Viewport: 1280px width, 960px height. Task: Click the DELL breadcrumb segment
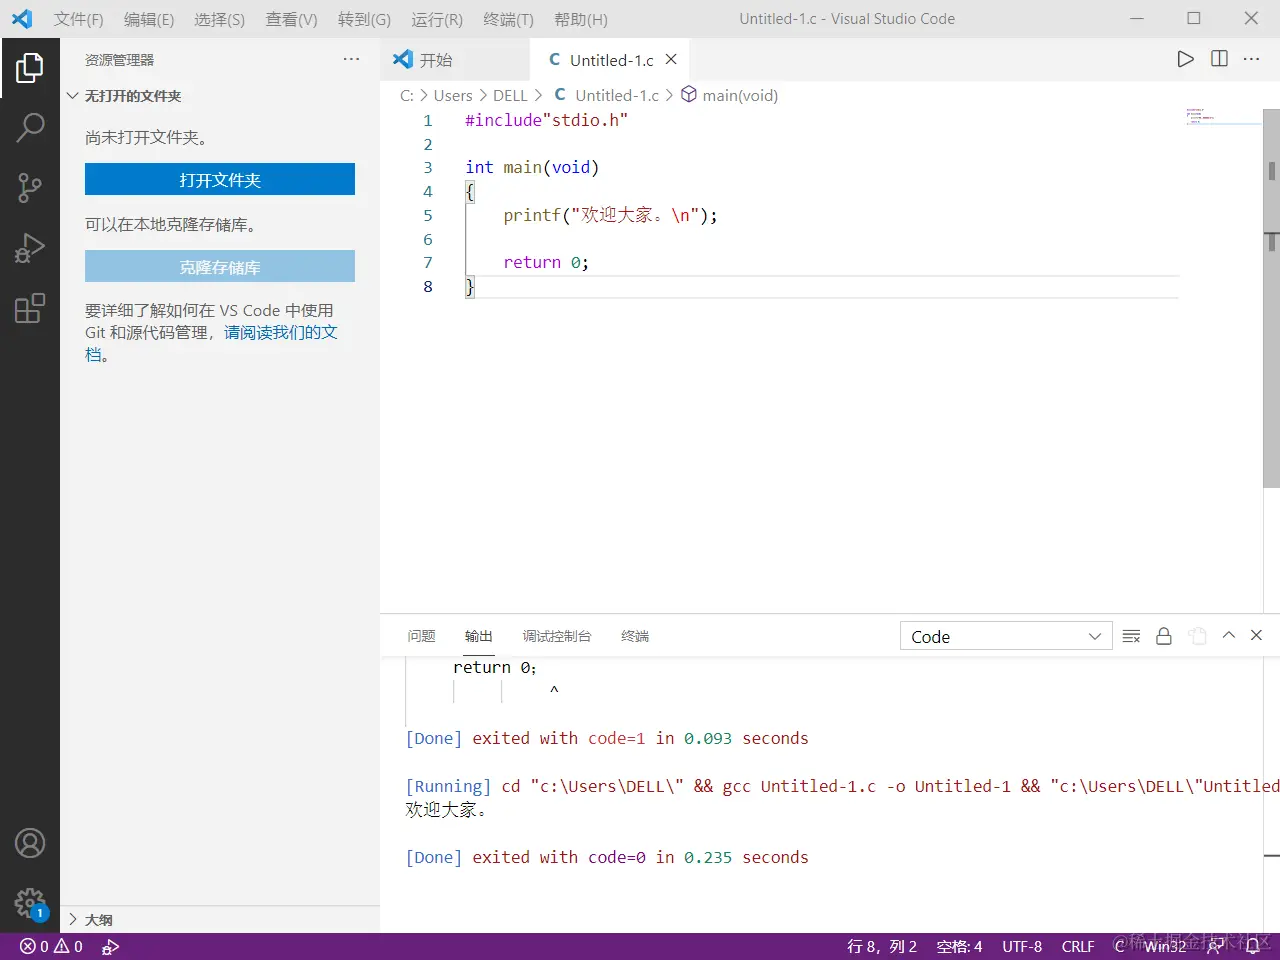pos(510,95)
